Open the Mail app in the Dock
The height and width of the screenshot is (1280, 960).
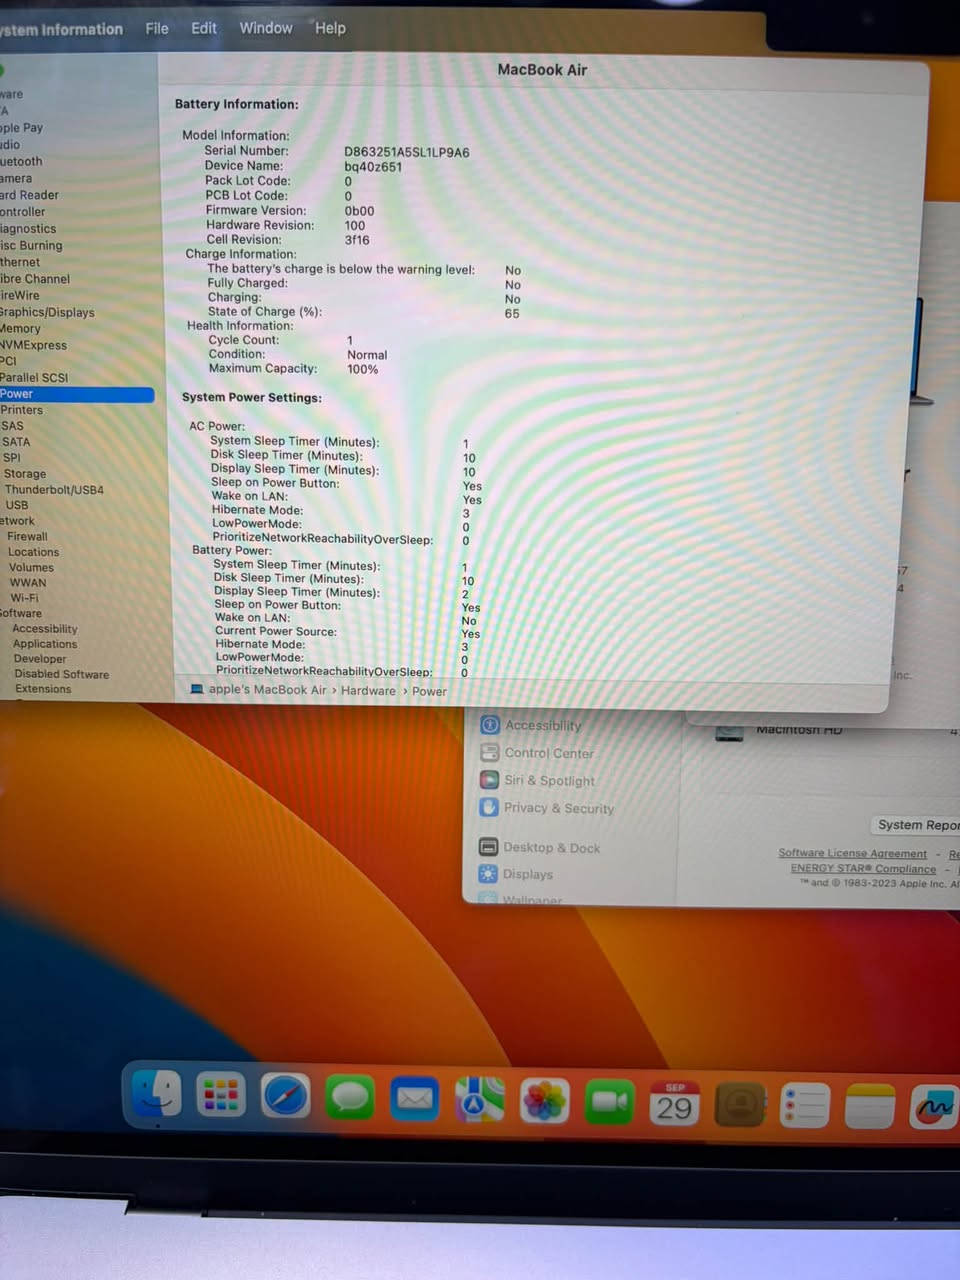point(414,1099)
